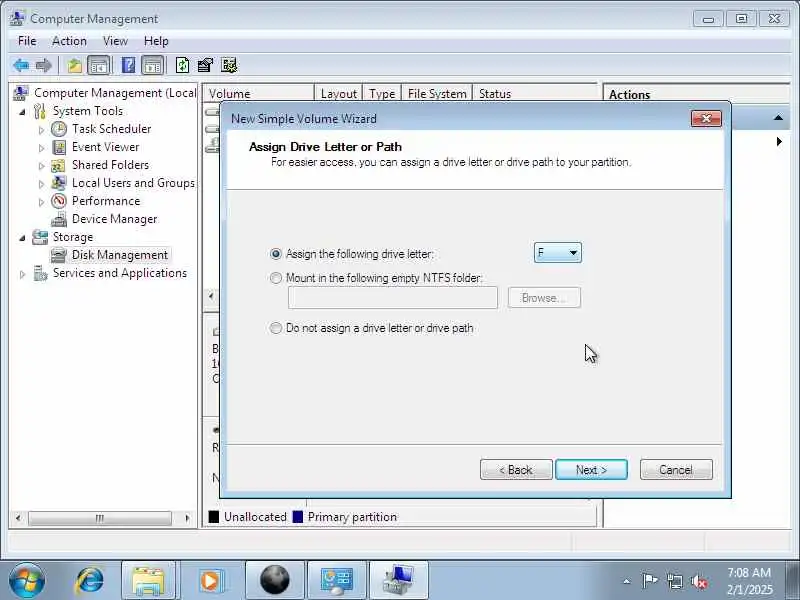
Task: Select Do not assign drive letter option
Action: (276, 328)
